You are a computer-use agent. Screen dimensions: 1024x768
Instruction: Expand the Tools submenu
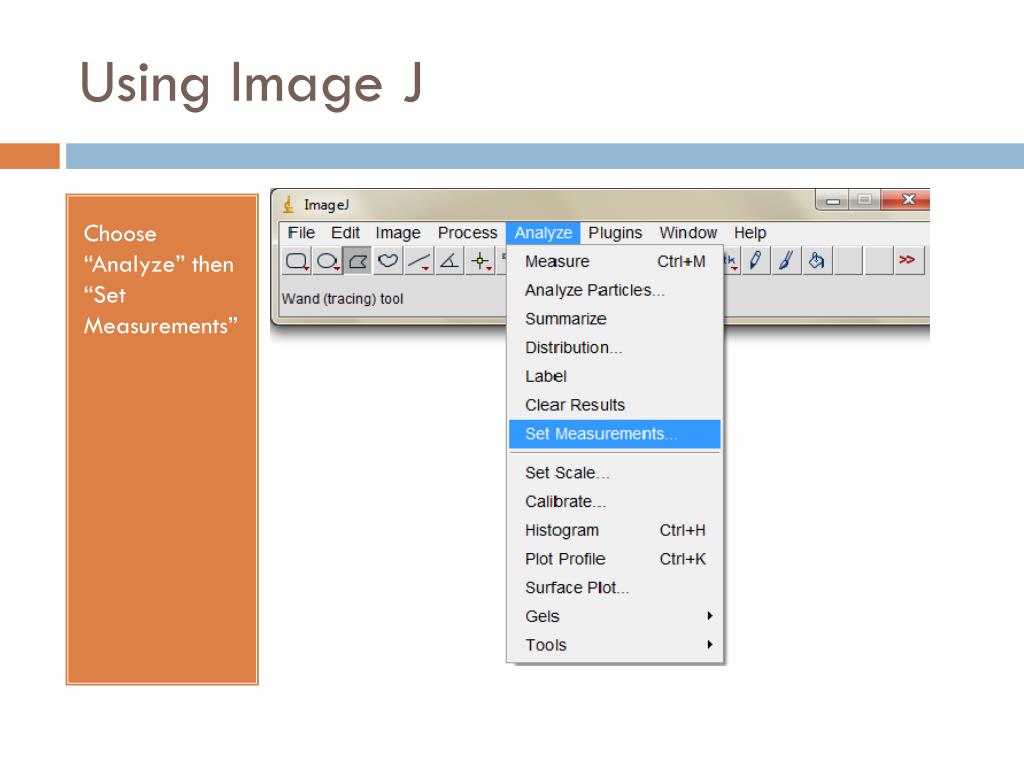[x=615, y=645]
